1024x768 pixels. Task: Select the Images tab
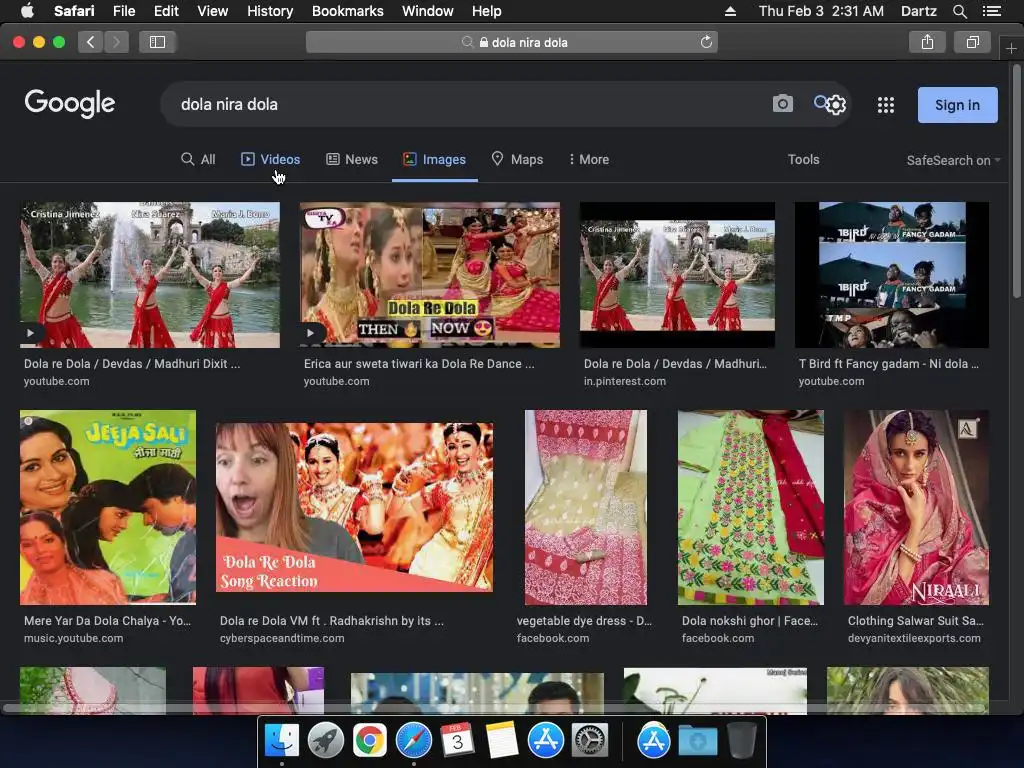click(434, 159)
